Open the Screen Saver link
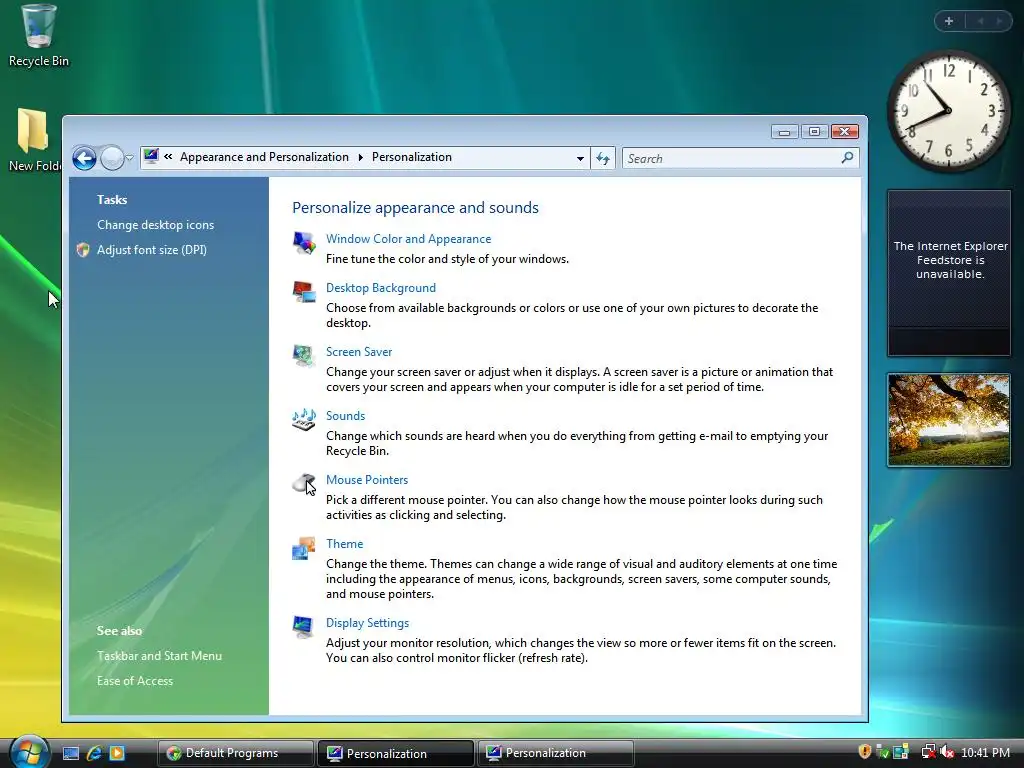Image resolution: width=1024 pixels, height=768 pixels. [x=359, y=352]
